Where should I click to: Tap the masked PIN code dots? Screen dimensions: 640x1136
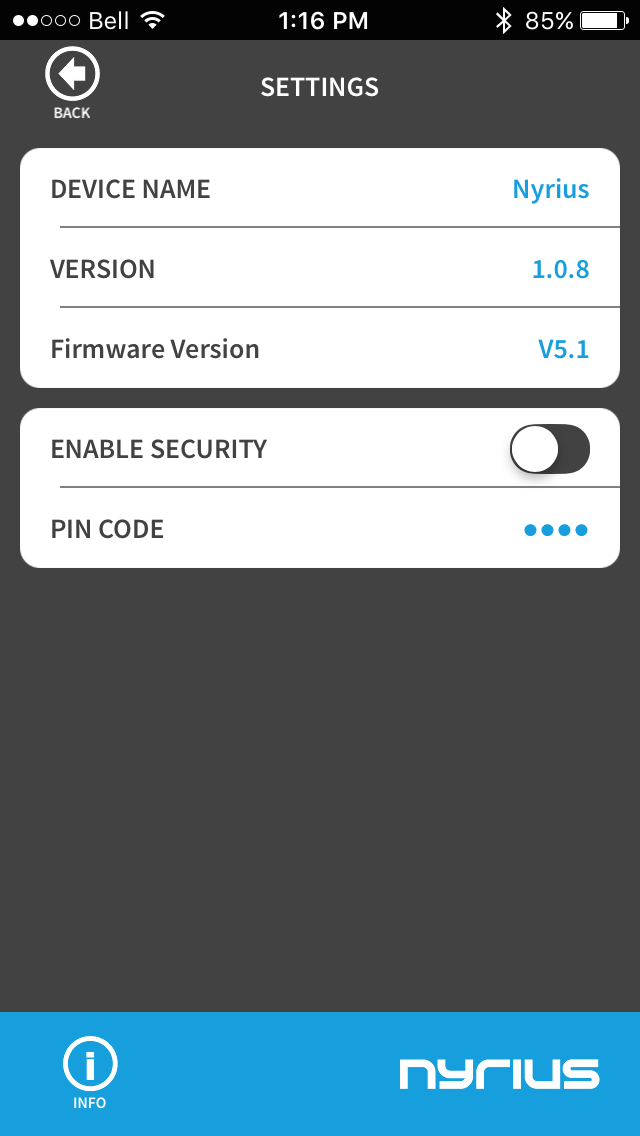tap(556, 529)
